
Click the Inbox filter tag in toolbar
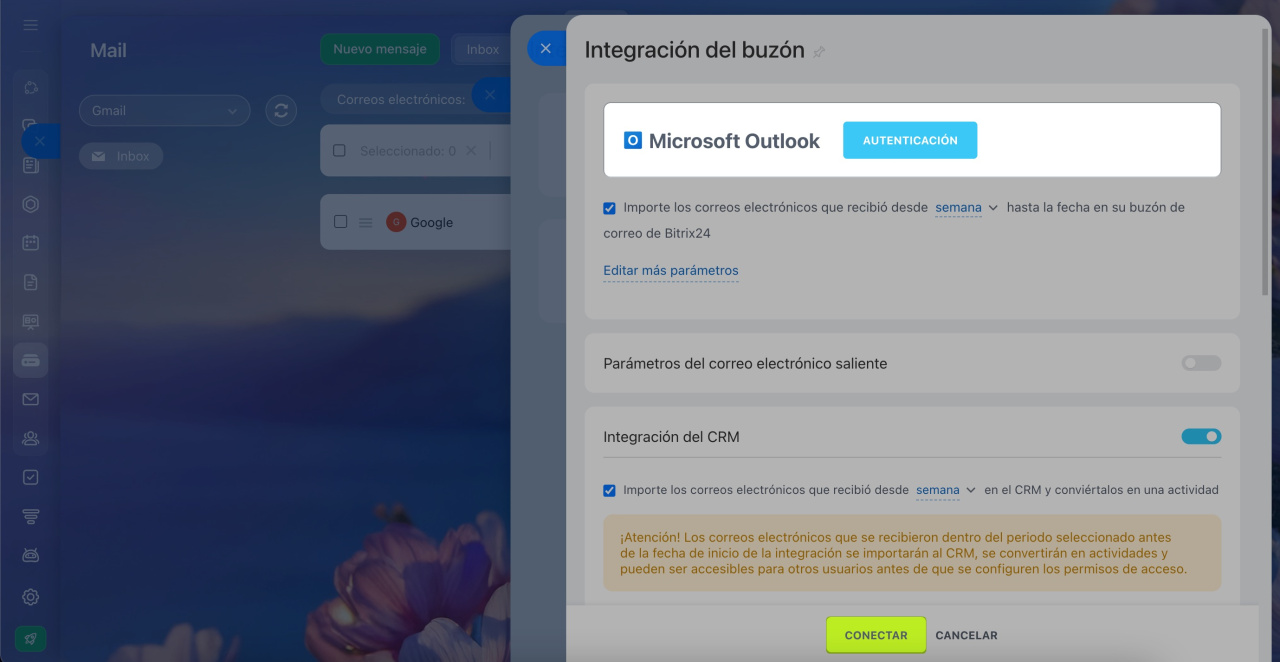point(483,49)
